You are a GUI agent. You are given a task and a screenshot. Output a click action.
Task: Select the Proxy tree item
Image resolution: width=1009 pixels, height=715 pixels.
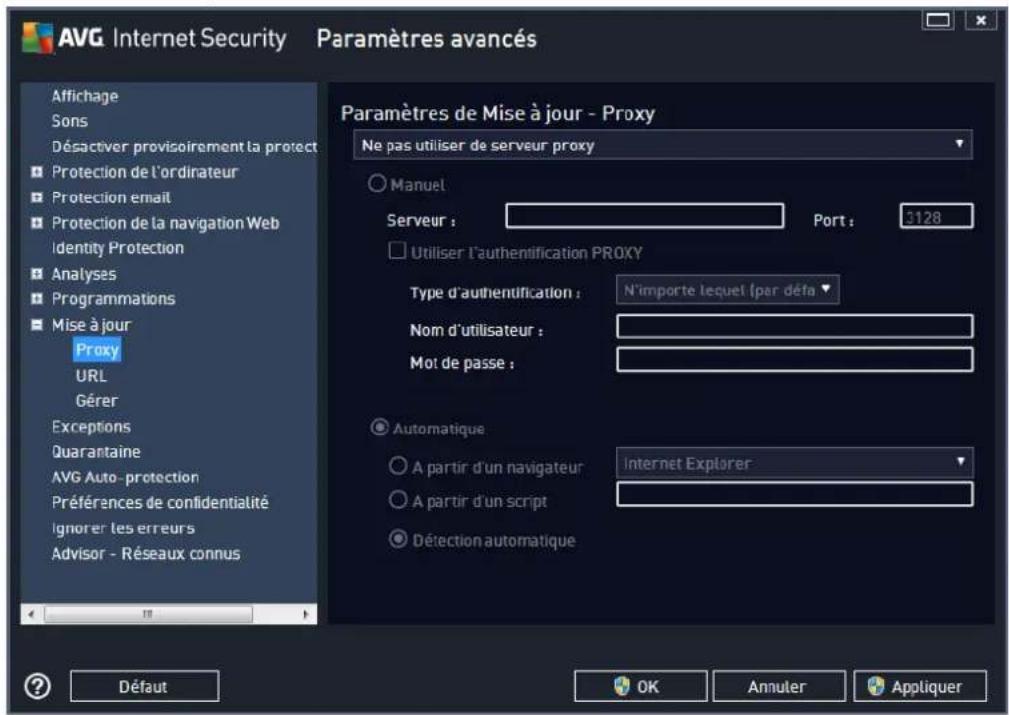coord(97,350)
